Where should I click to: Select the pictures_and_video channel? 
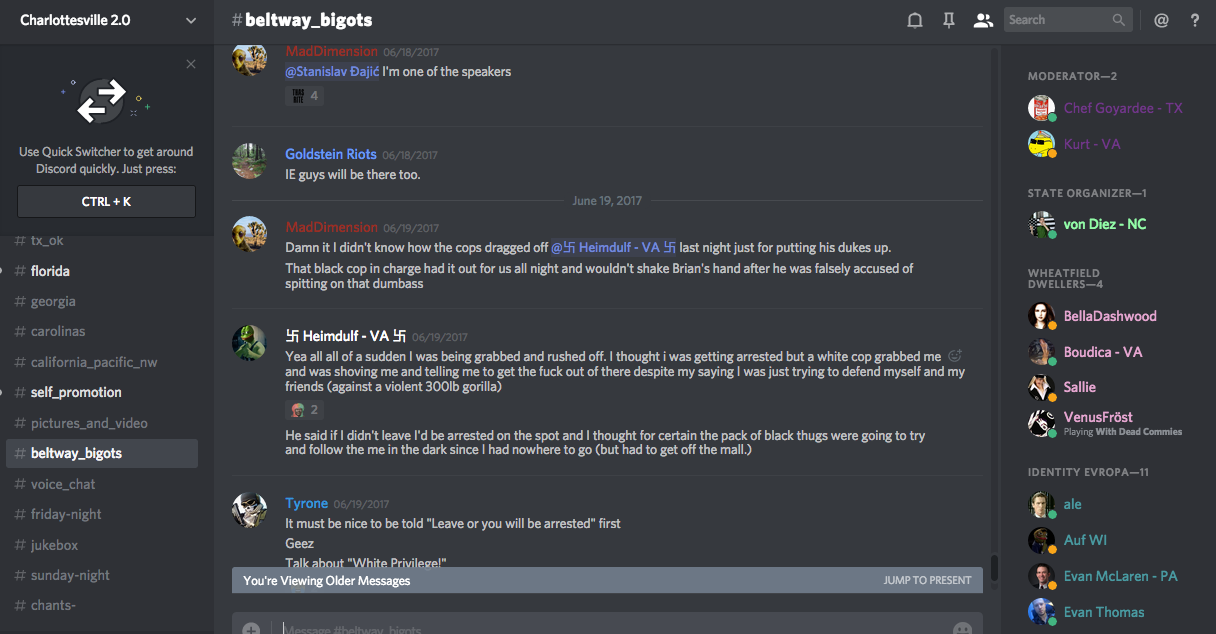(x=89, y=423)
